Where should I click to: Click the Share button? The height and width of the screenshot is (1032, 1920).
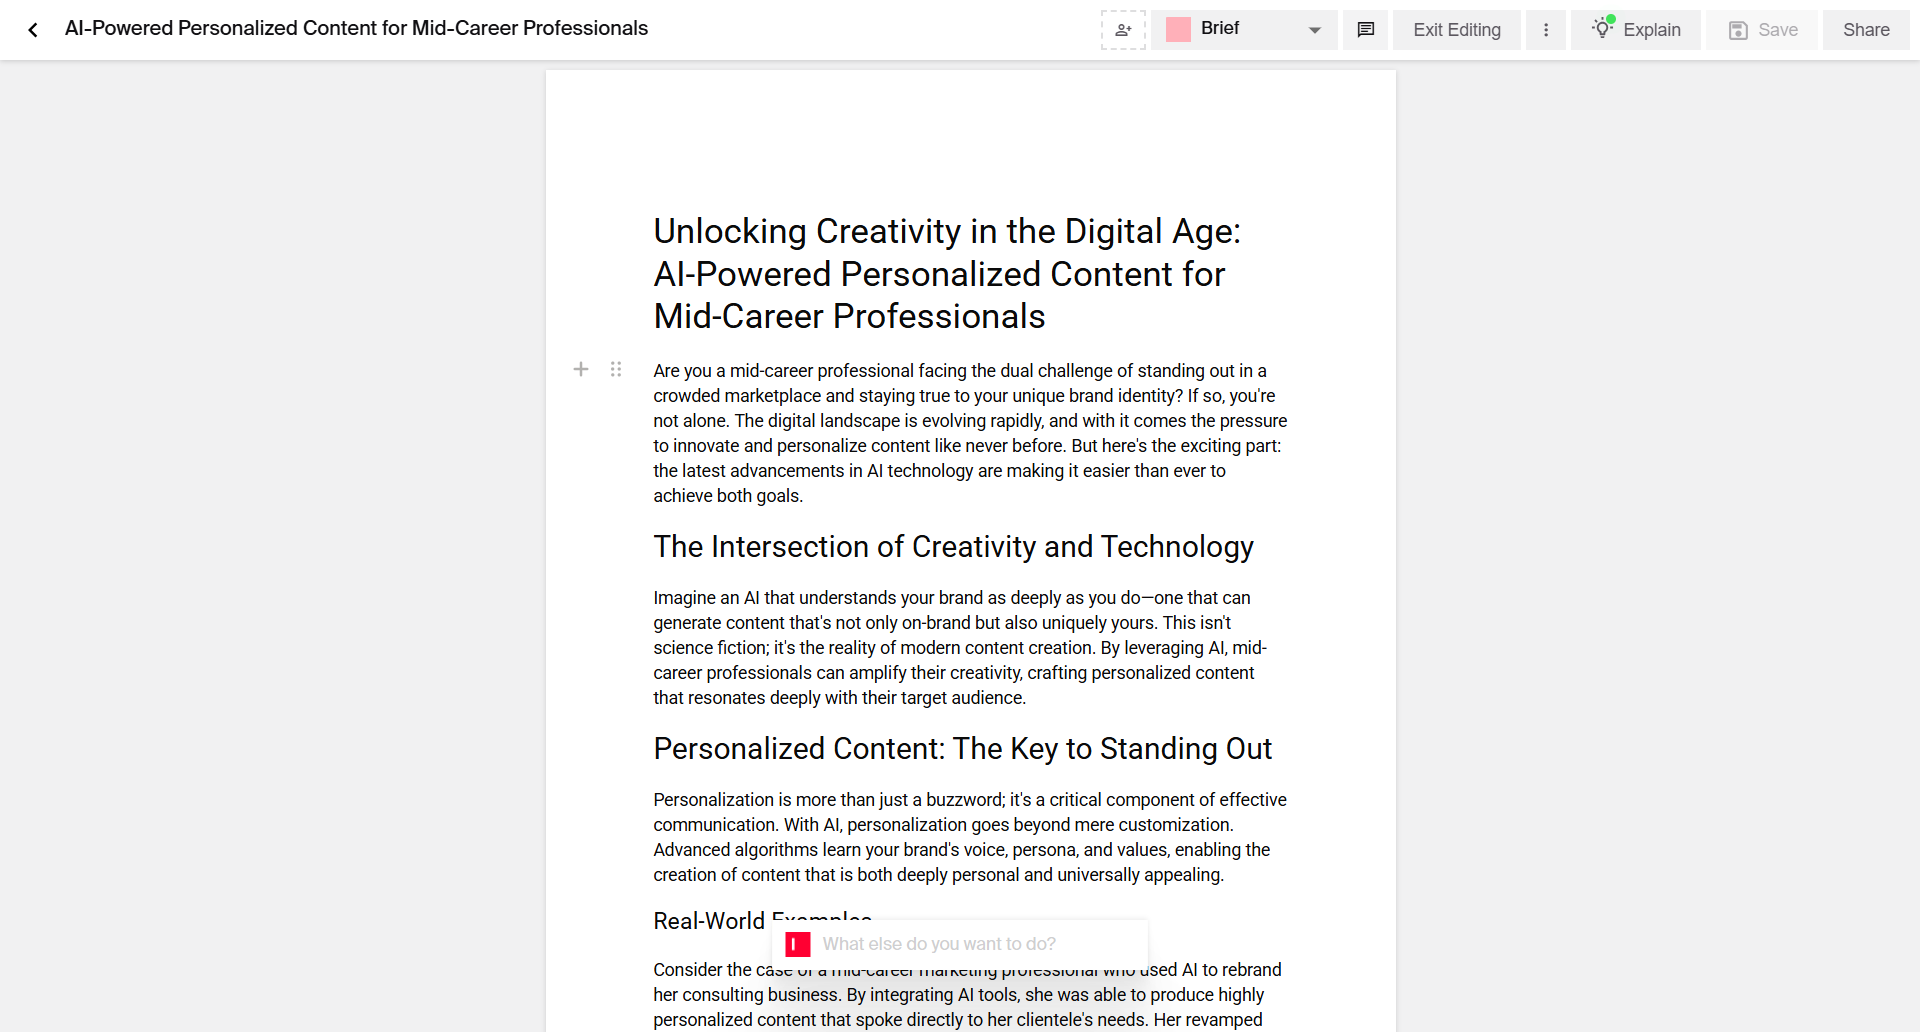pos(1865,29)
